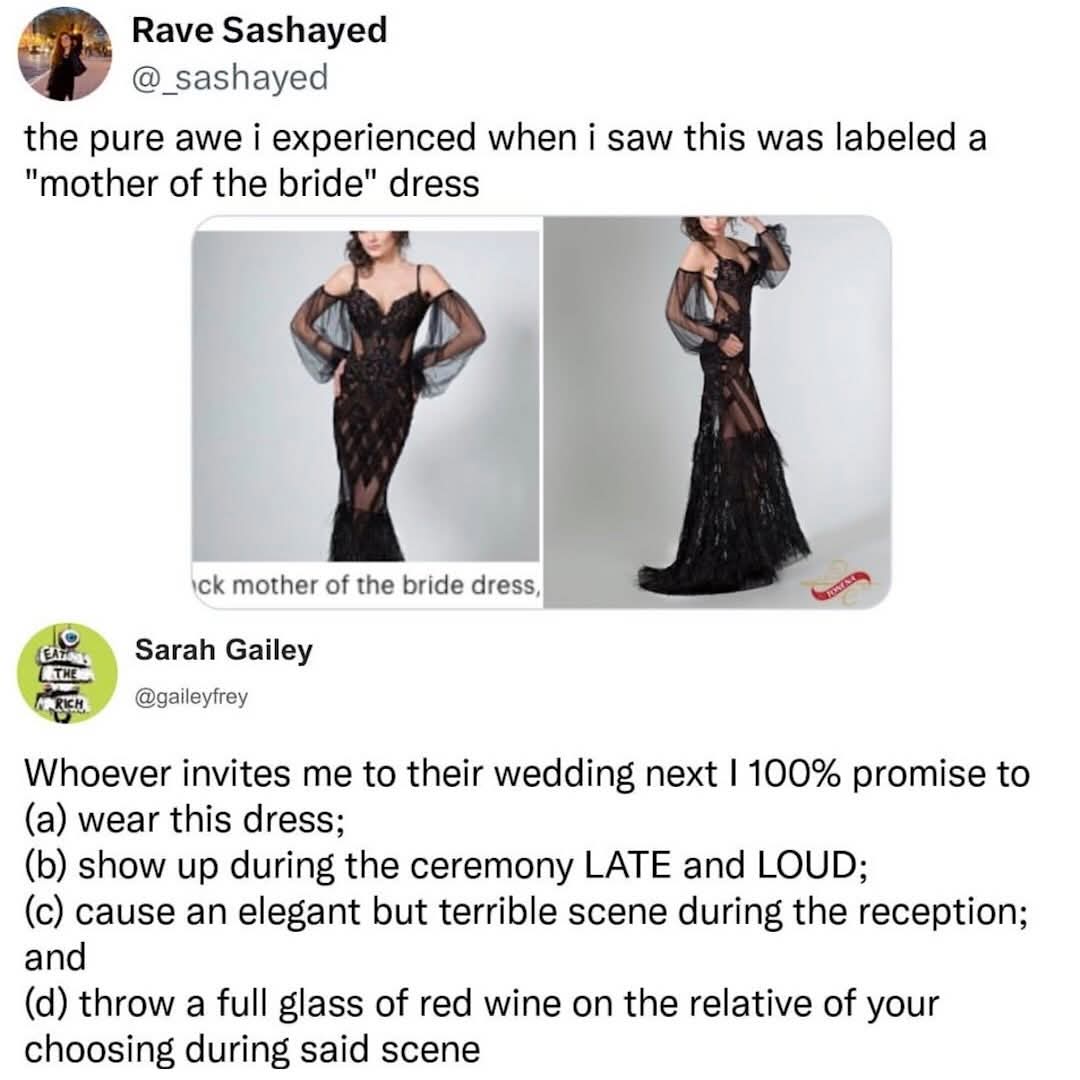Click Sarah Gailey's Eat The Rich avatar
The image size is (1080, 1080).
click(68, 674)
